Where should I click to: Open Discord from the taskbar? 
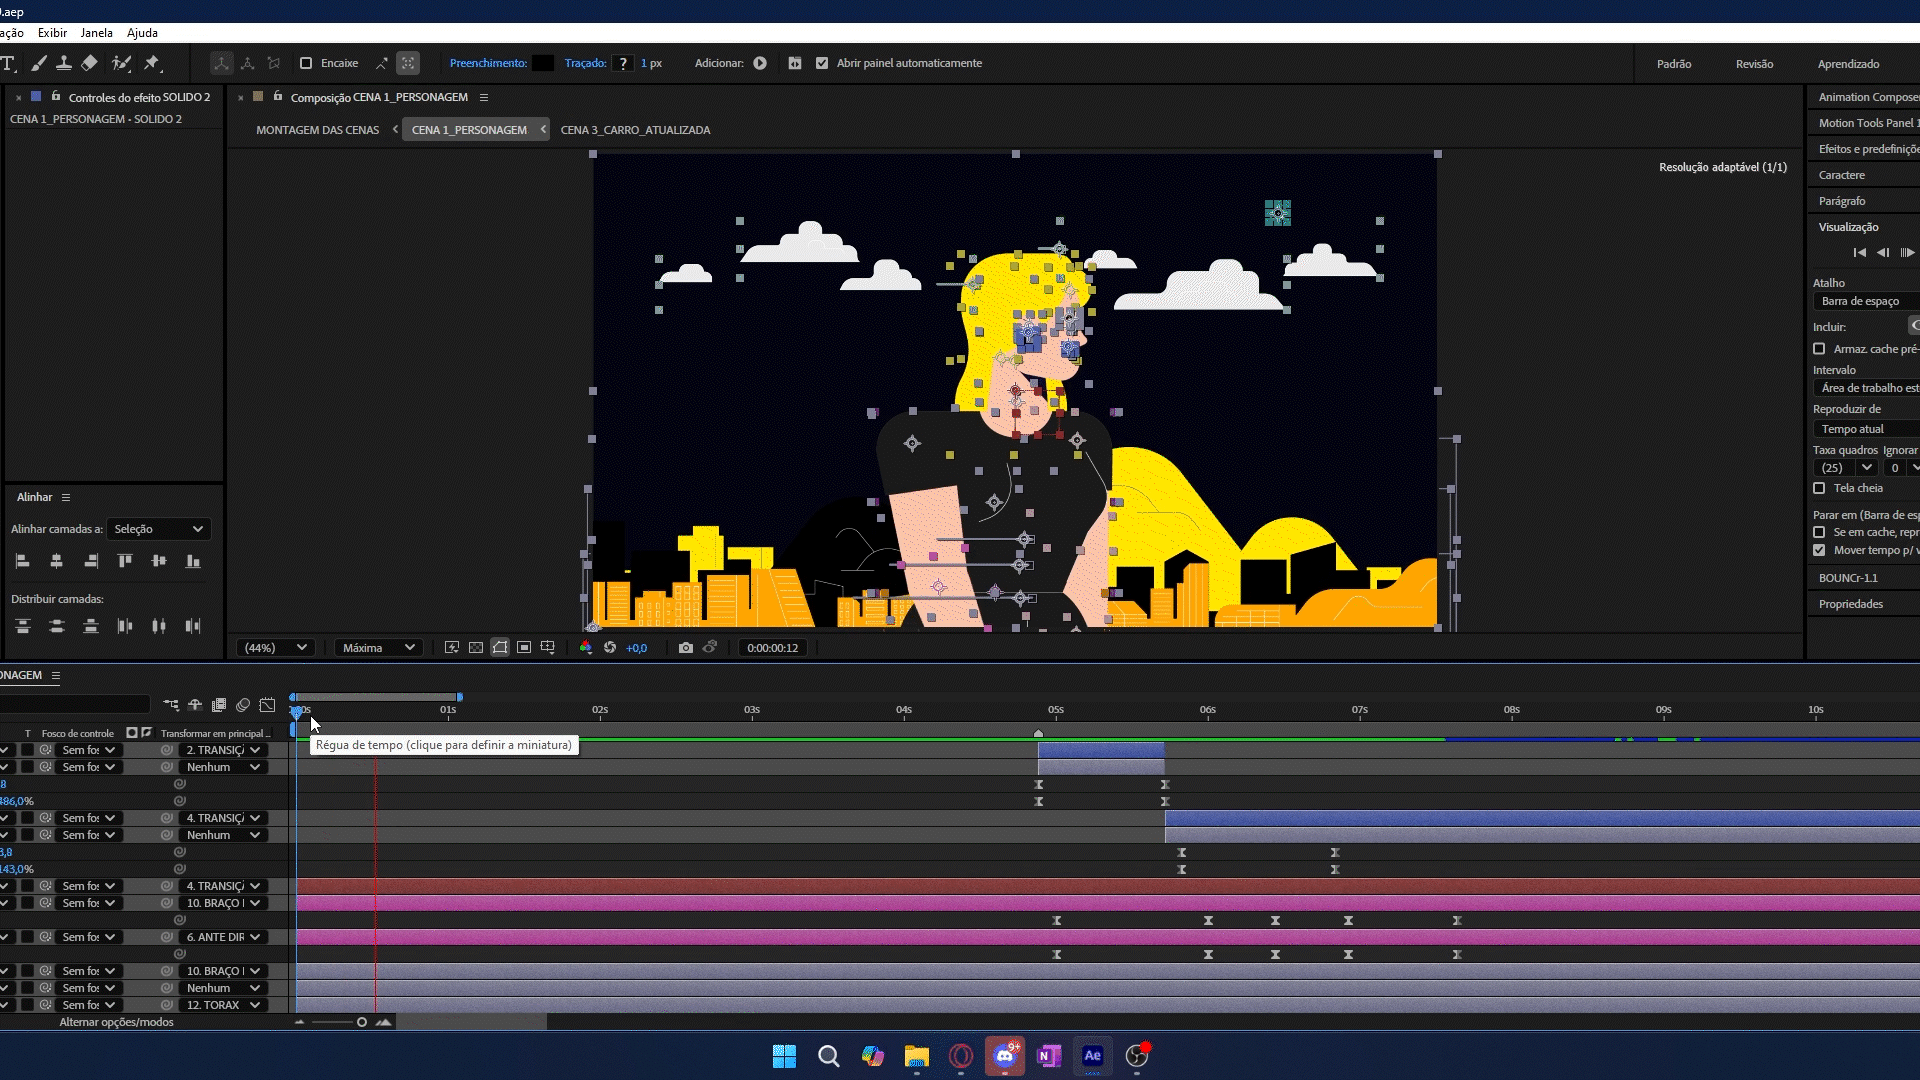click(x=1005, y=1056)
